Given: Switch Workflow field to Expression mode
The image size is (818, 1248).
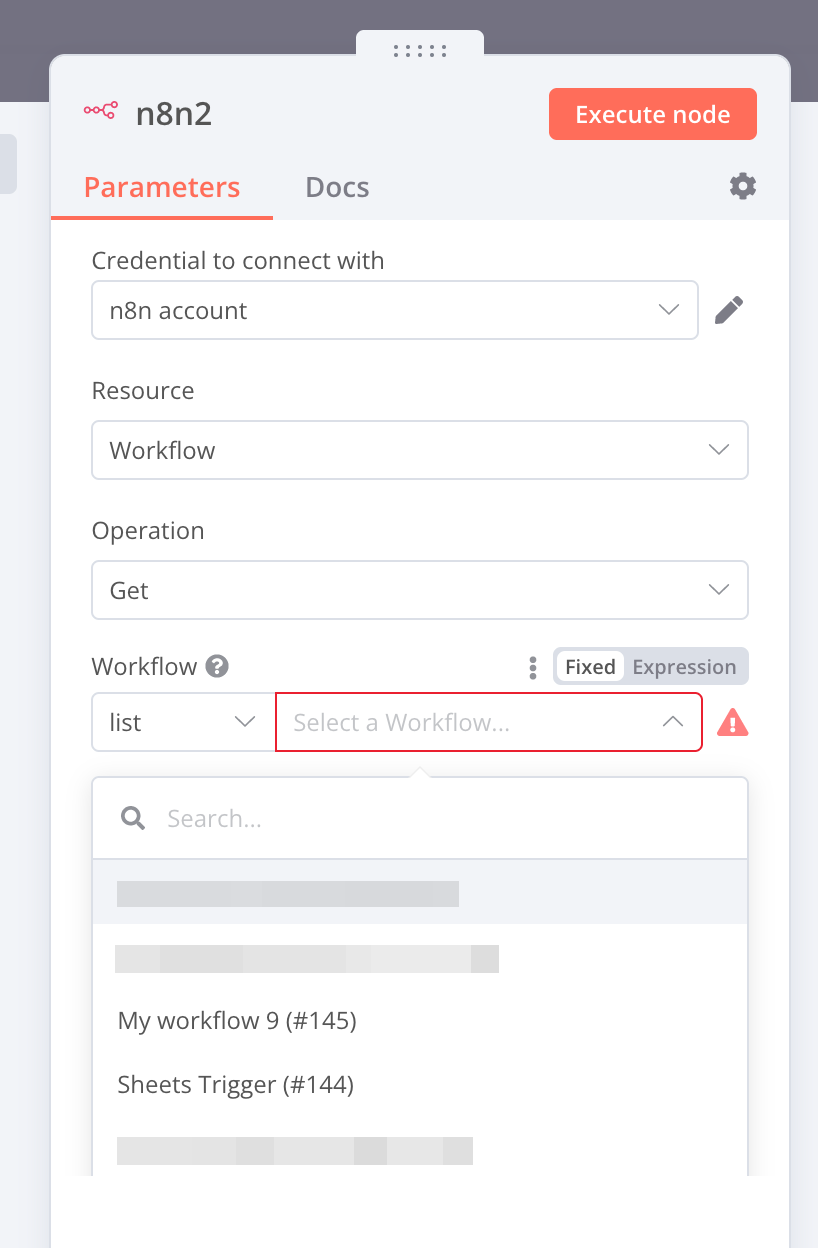Looking at the screenshot, I should 684,667.
